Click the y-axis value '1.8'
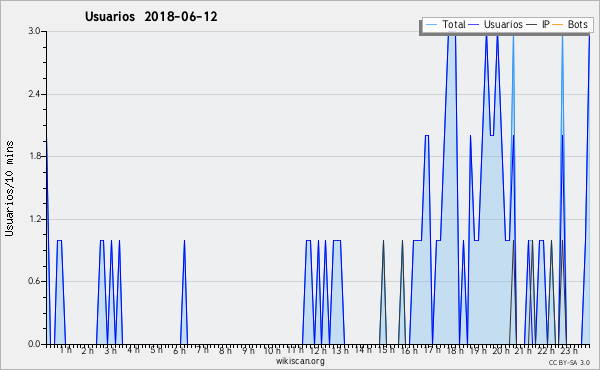The image size is (600, 370). [34, 156]
